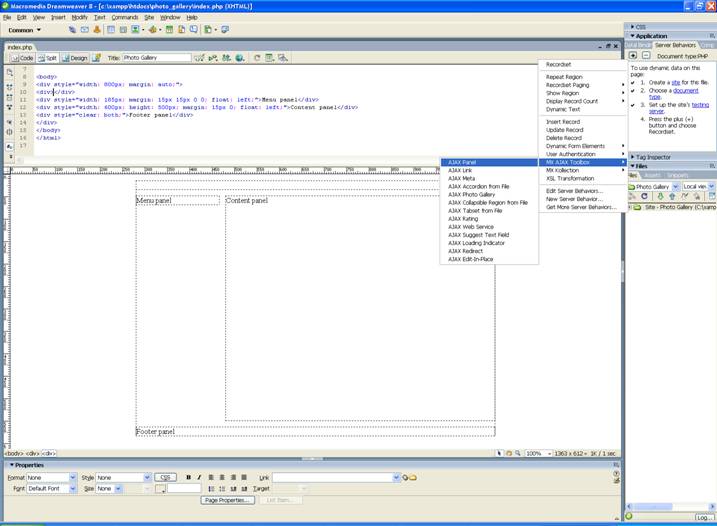Browse for link file folder icon
The width and height of the screenshot is (717, 526).
coord(412,478)
